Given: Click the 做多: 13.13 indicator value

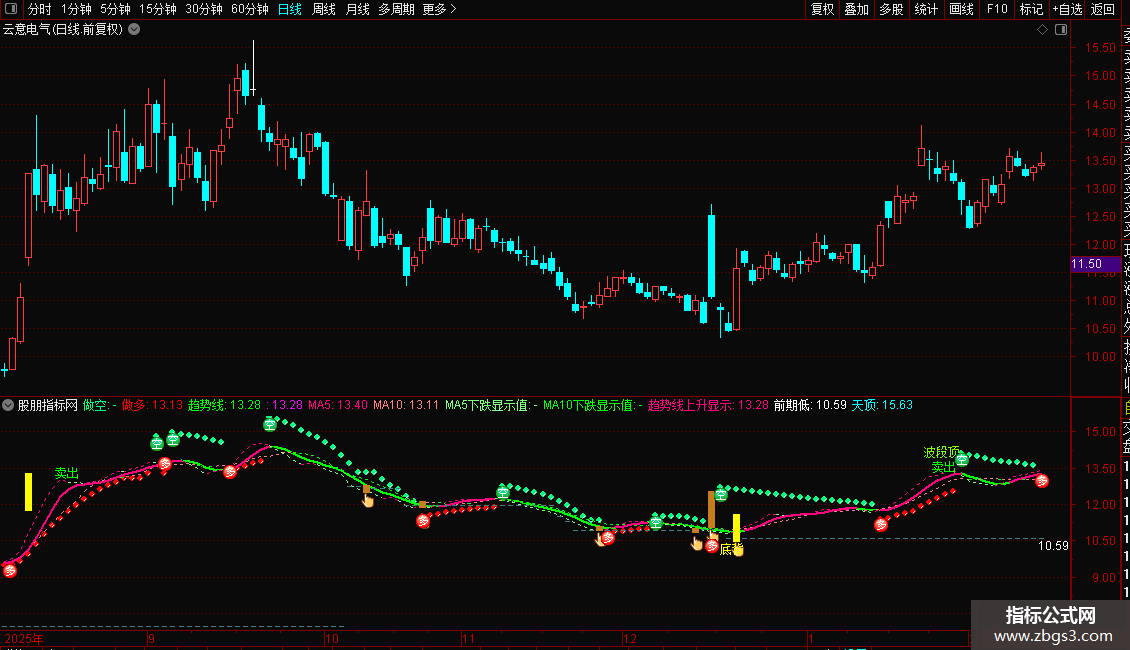Looking at the screenshot, I should pos(152,405).
